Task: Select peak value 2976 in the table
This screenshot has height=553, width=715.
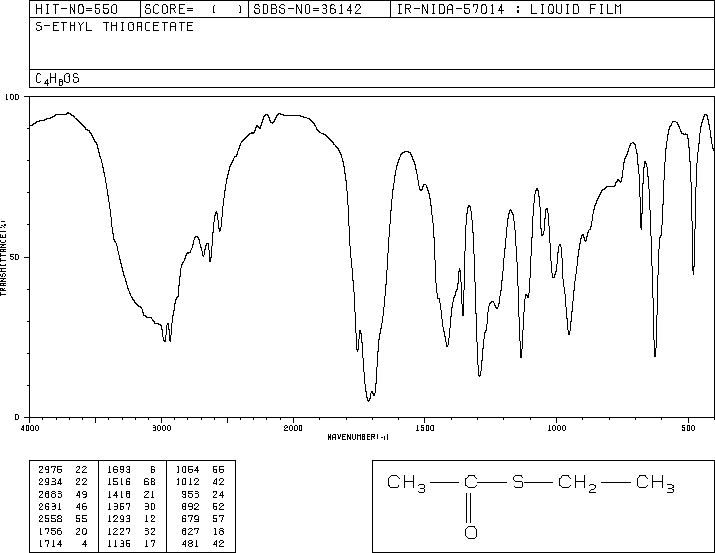Action: 50,470
